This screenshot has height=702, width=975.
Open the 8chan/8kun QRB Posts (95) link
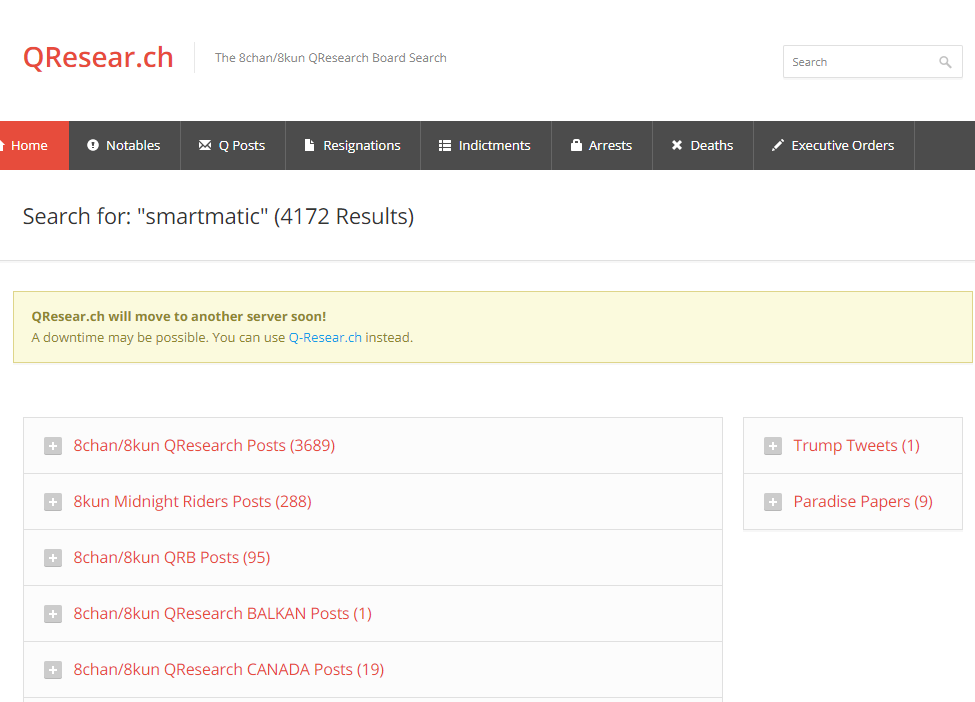[172, 557]
